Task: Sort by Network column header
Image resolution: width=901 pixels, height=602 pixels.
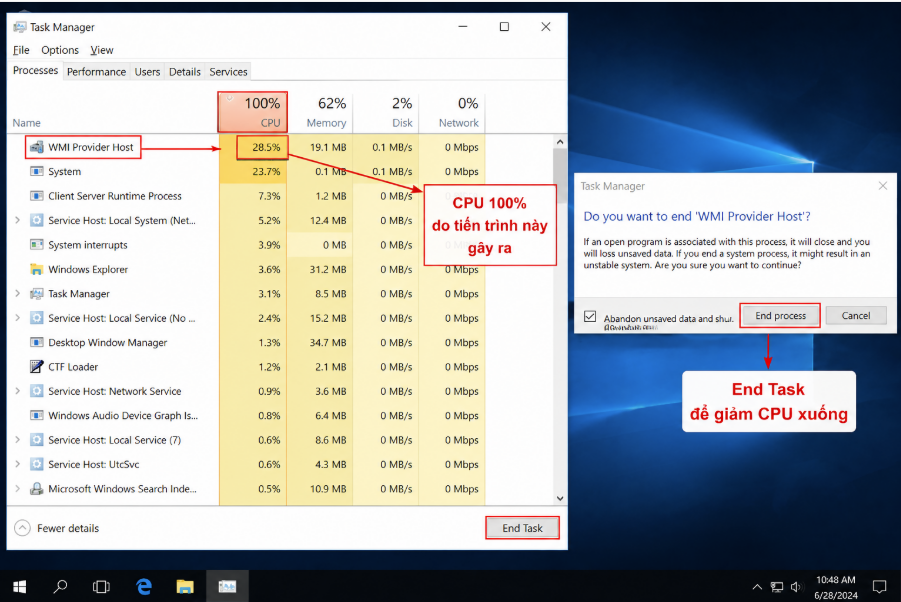Action: tap(452, 112)
